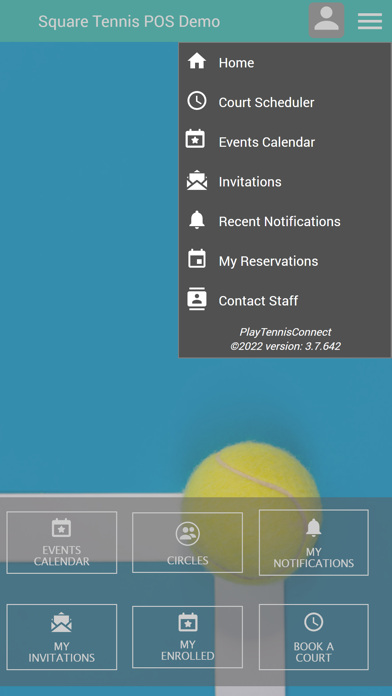
Task: Click the Recent Notifications bell icon
Action: [x=197, y=220]
